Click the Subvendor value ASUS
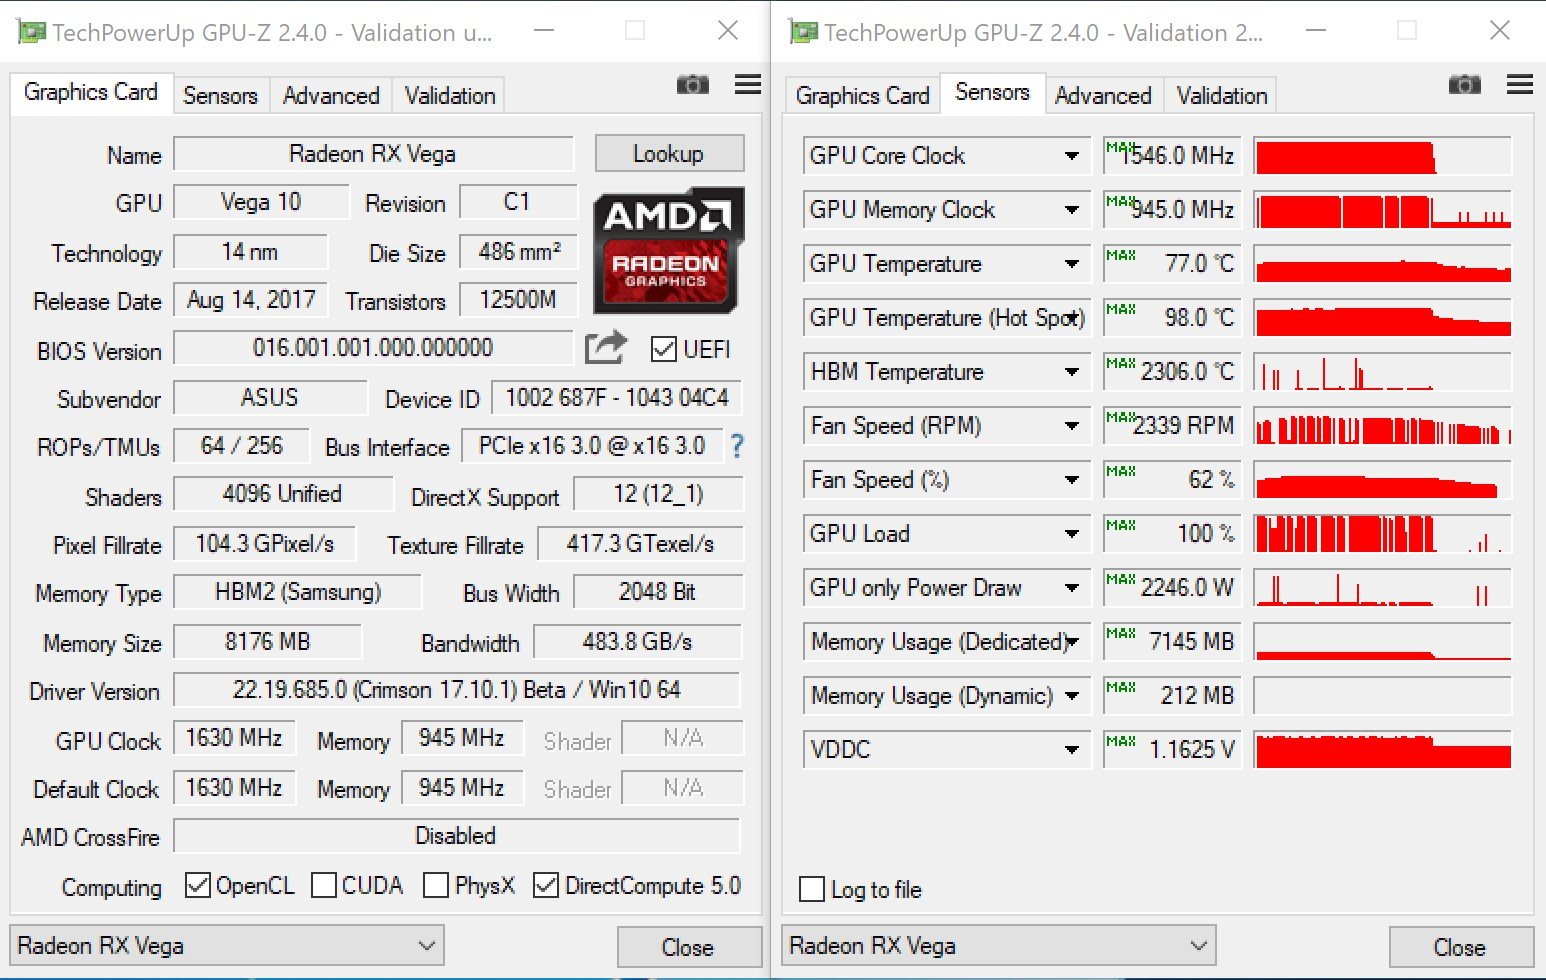1546x980 pixels. coord(270,398)
